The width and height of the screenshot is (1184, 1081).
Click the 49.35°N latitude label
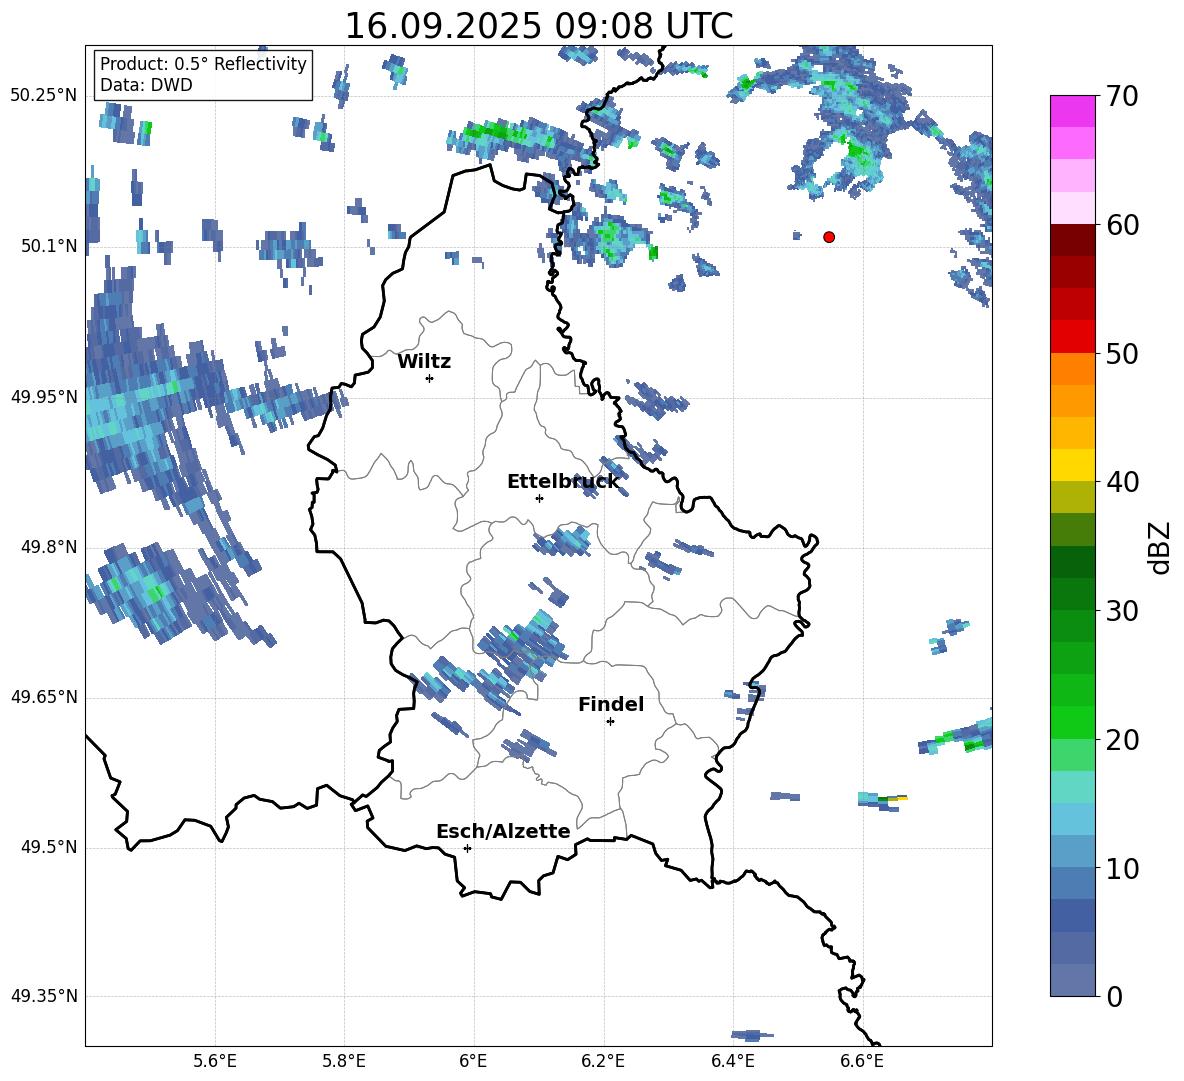click(44, 996)
